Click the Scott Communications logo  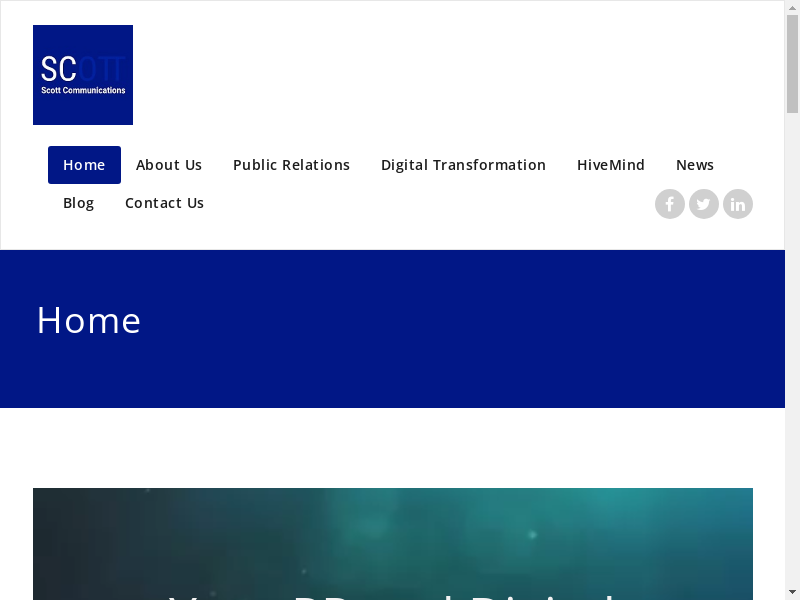point(83,75)
